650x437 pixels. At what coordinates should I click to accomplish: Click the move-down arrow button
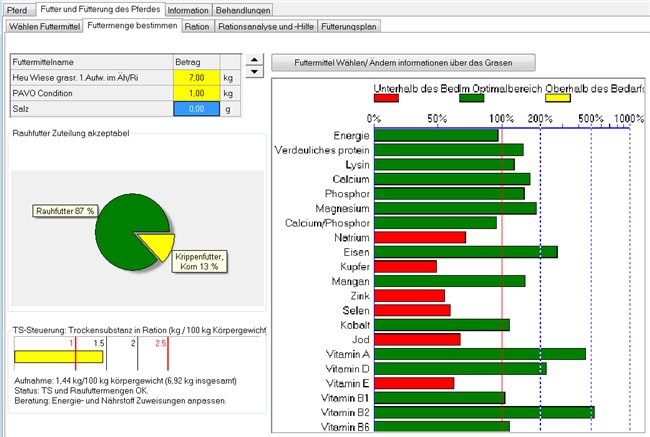coord(254,72)
